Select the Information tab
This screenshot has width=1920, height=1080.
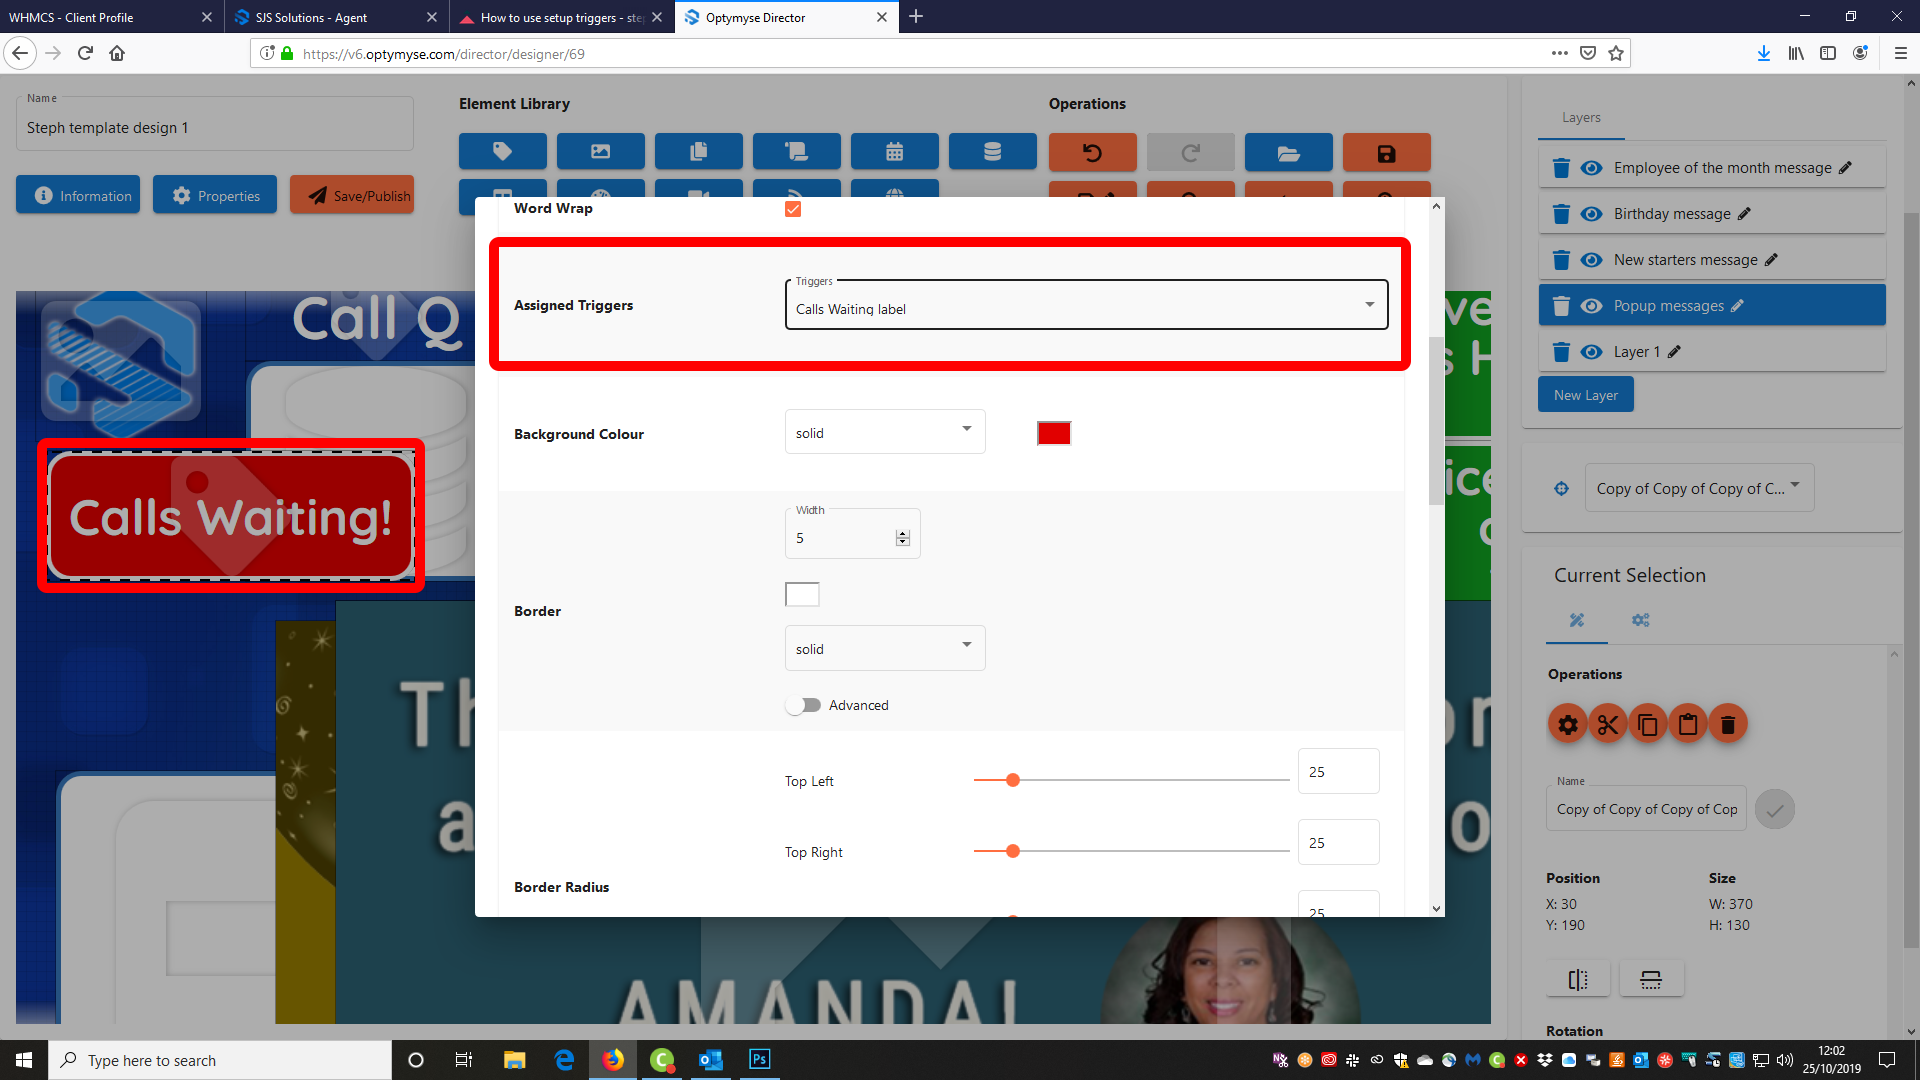tap(86, 195)
